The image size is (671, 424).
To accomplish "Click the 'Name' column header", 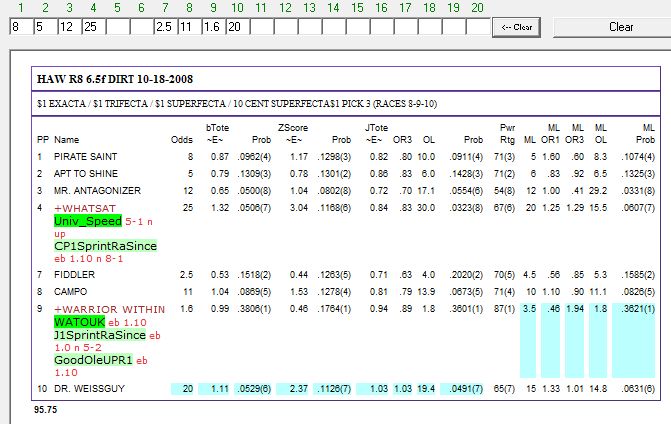I will (66, 140).
